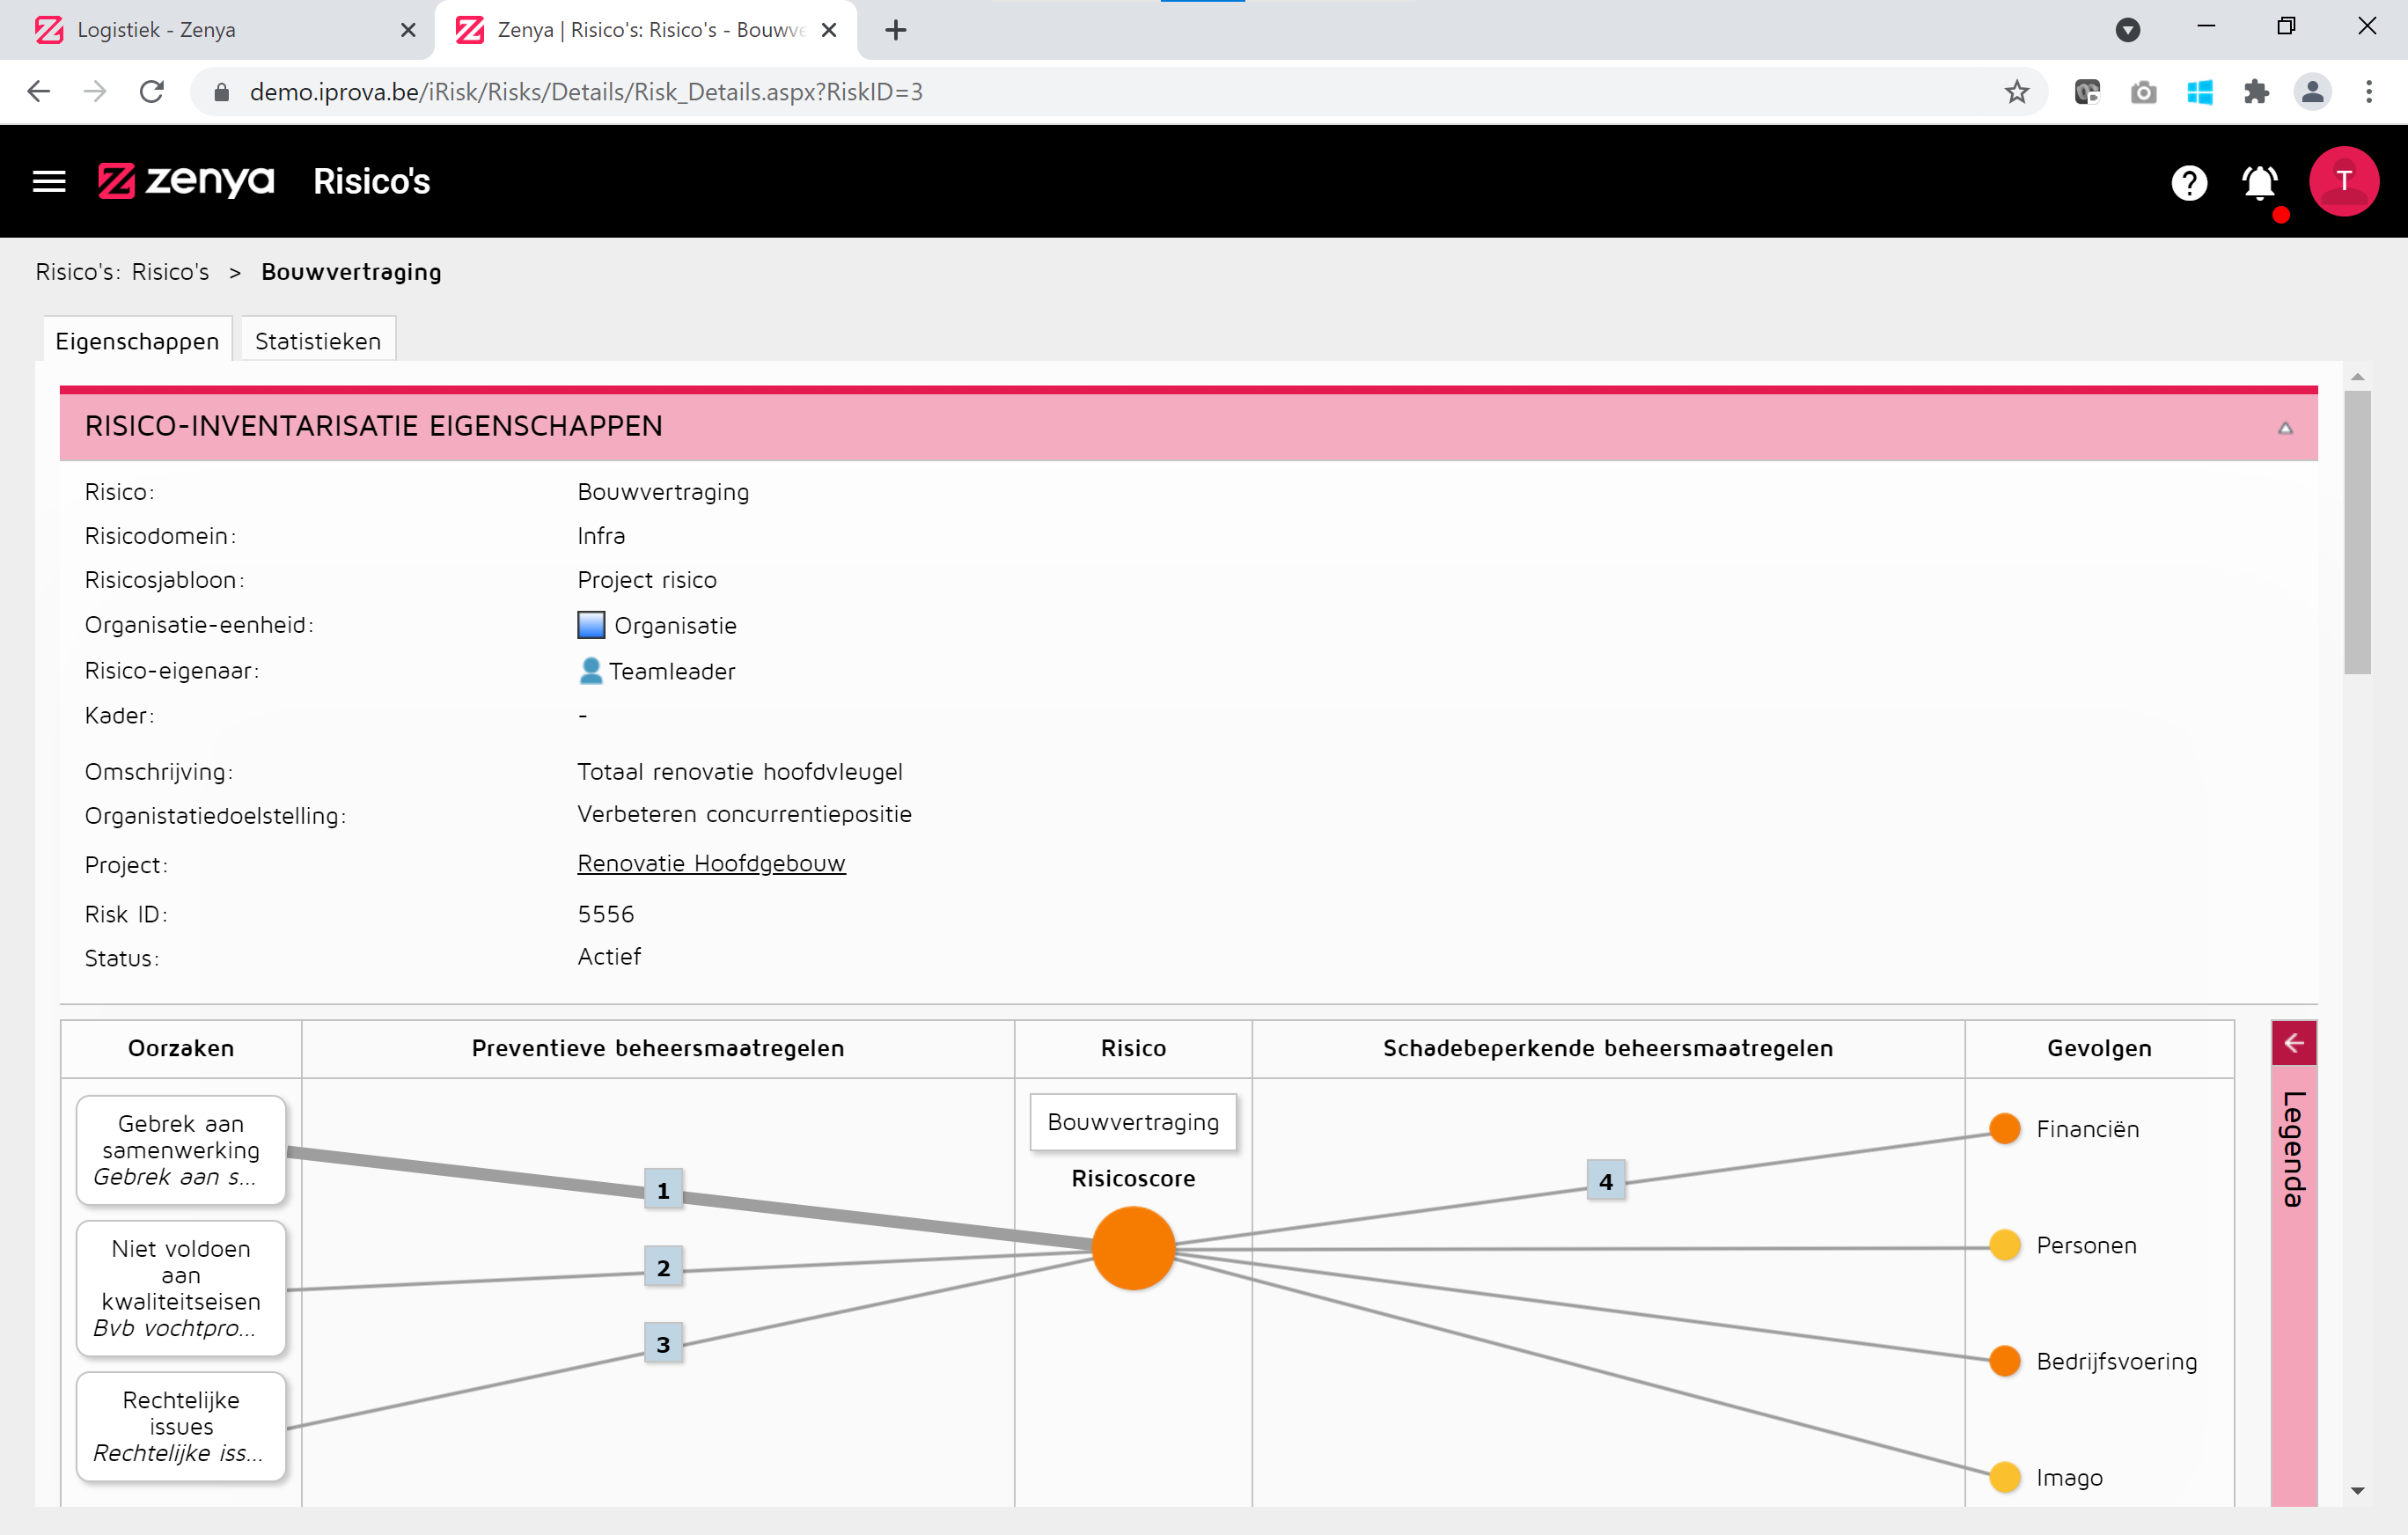Click the orange Risicoscore circle
The height and width of the screenshot is (1535, 2408).
pos(1132,1247)
